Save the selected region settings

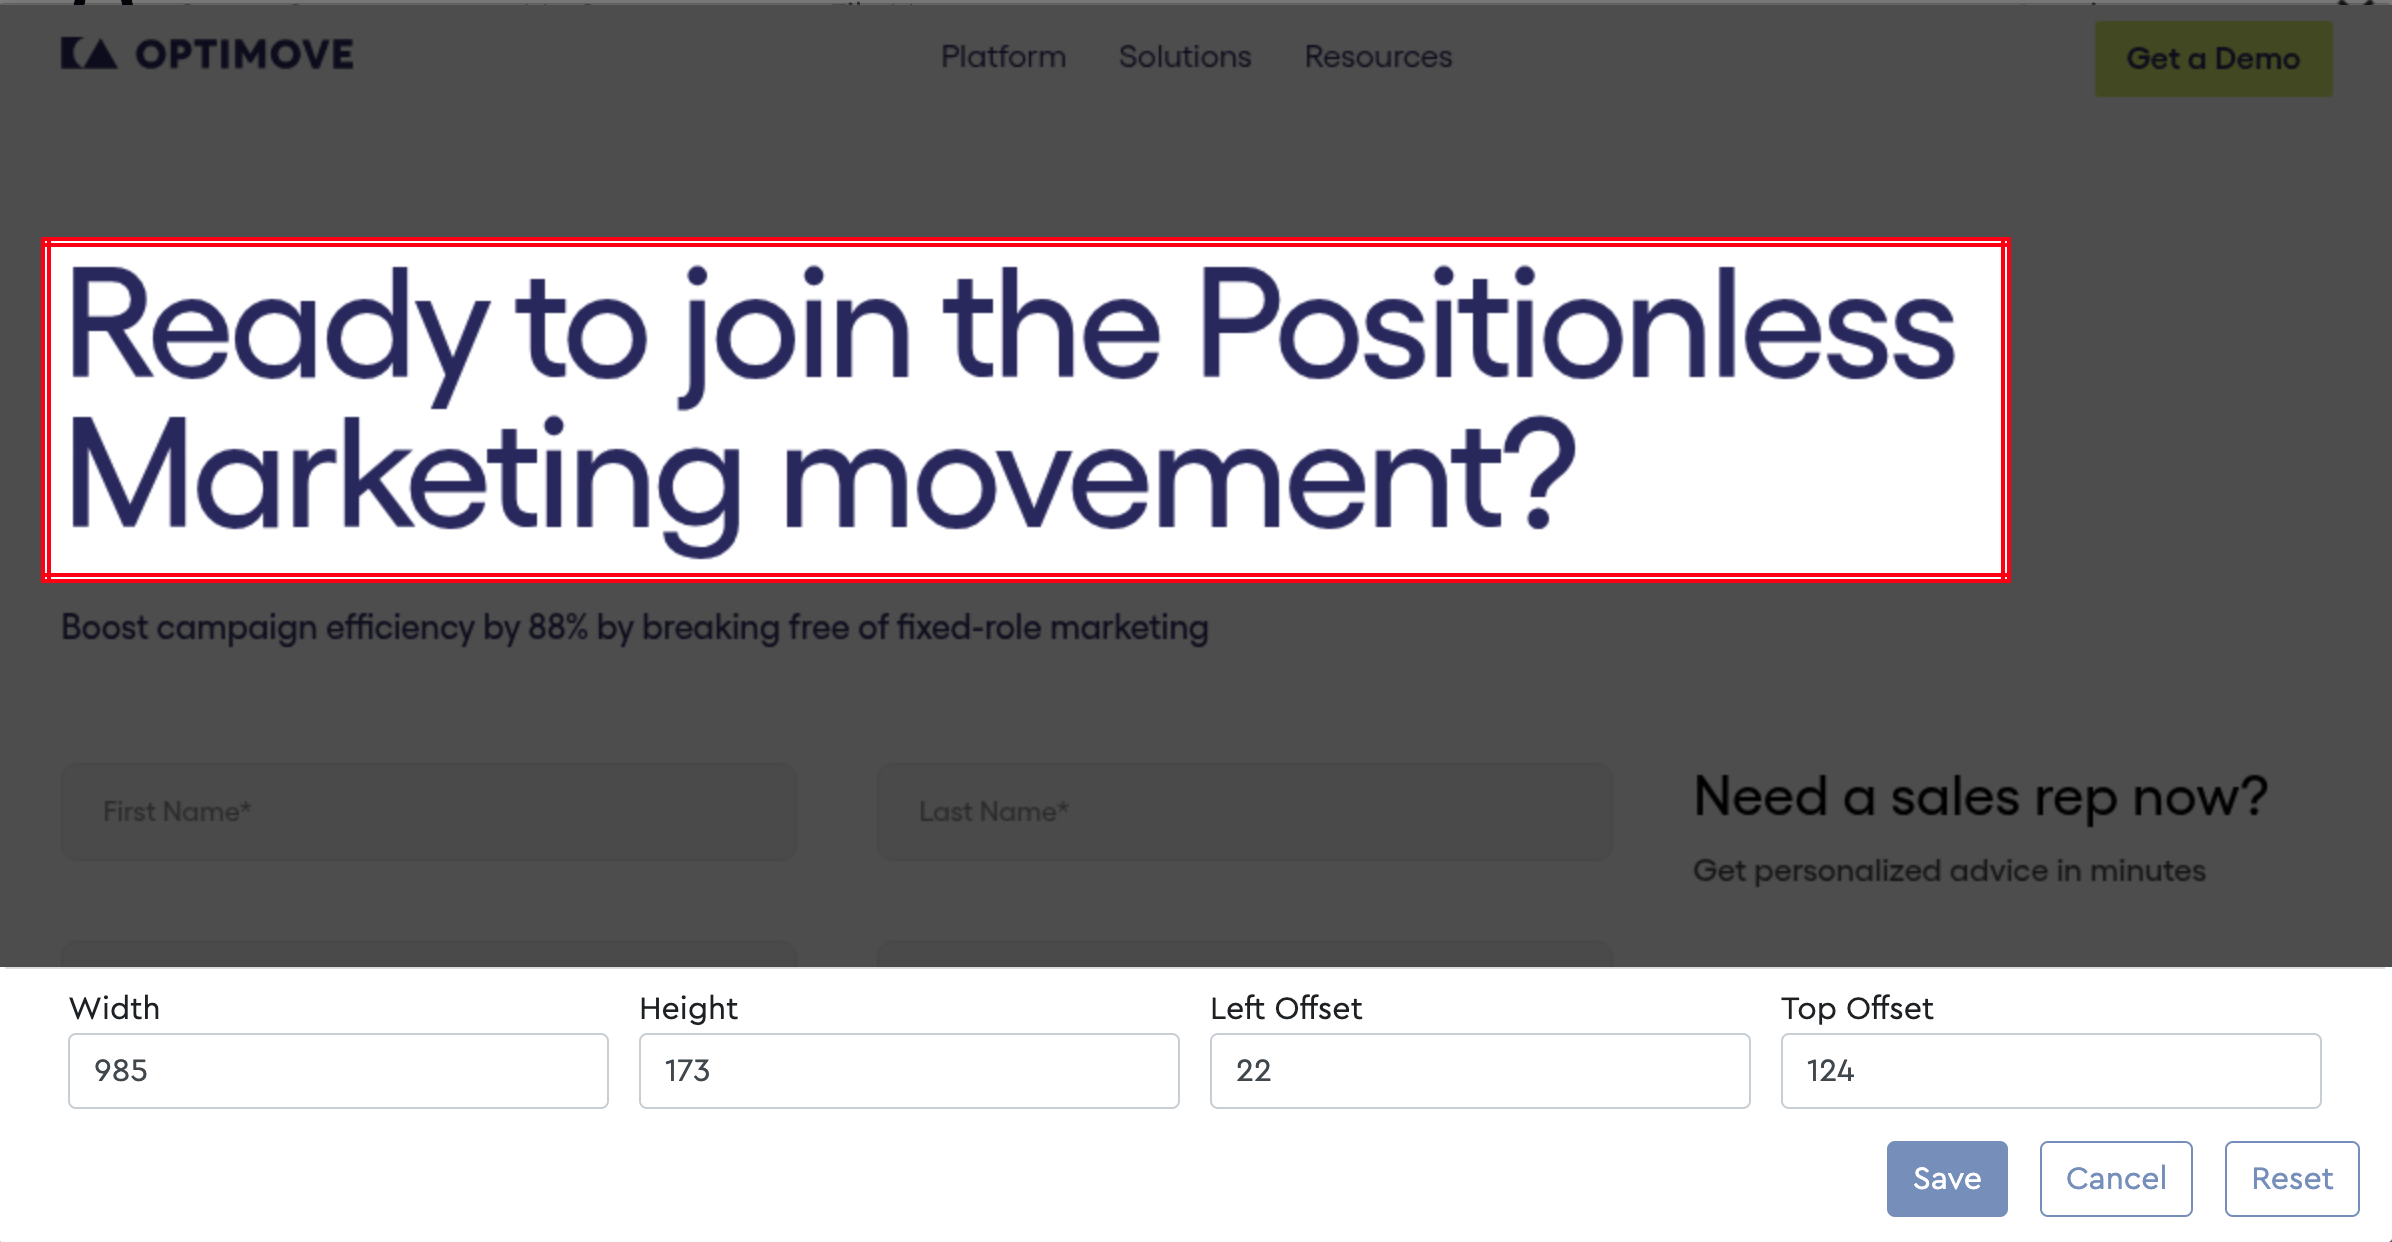[1947, 1179]
